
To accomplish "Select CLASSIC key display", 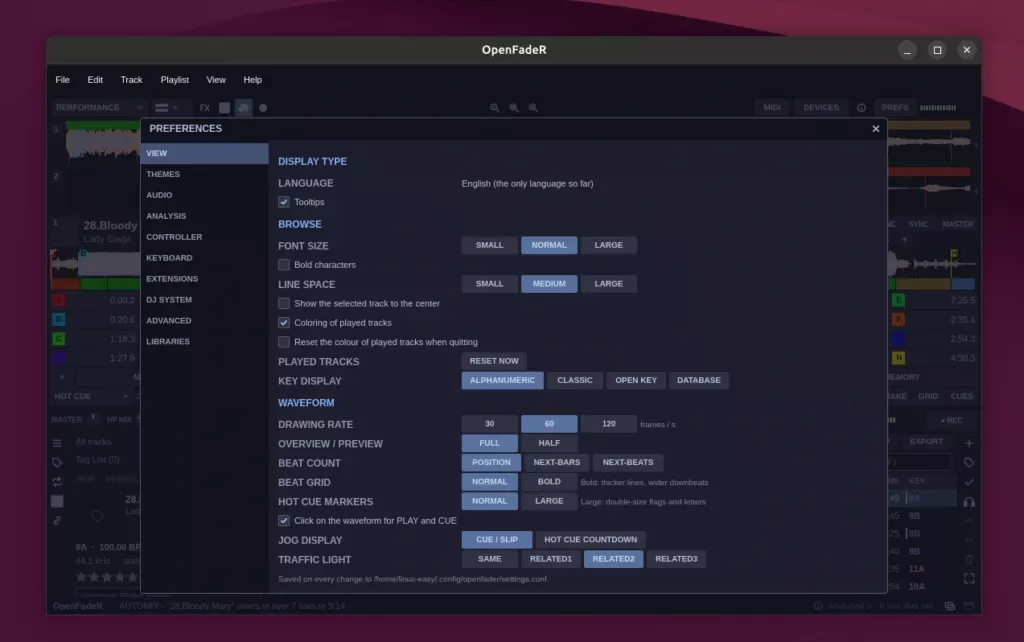I will [x=575, y=380].
